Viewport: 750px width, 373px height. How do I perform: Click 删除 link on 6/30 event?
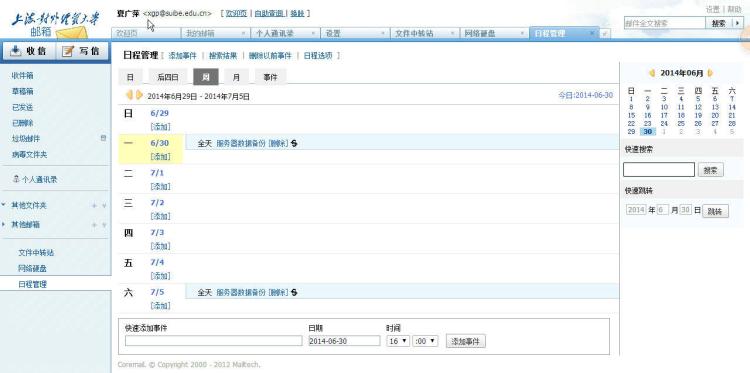278,143
